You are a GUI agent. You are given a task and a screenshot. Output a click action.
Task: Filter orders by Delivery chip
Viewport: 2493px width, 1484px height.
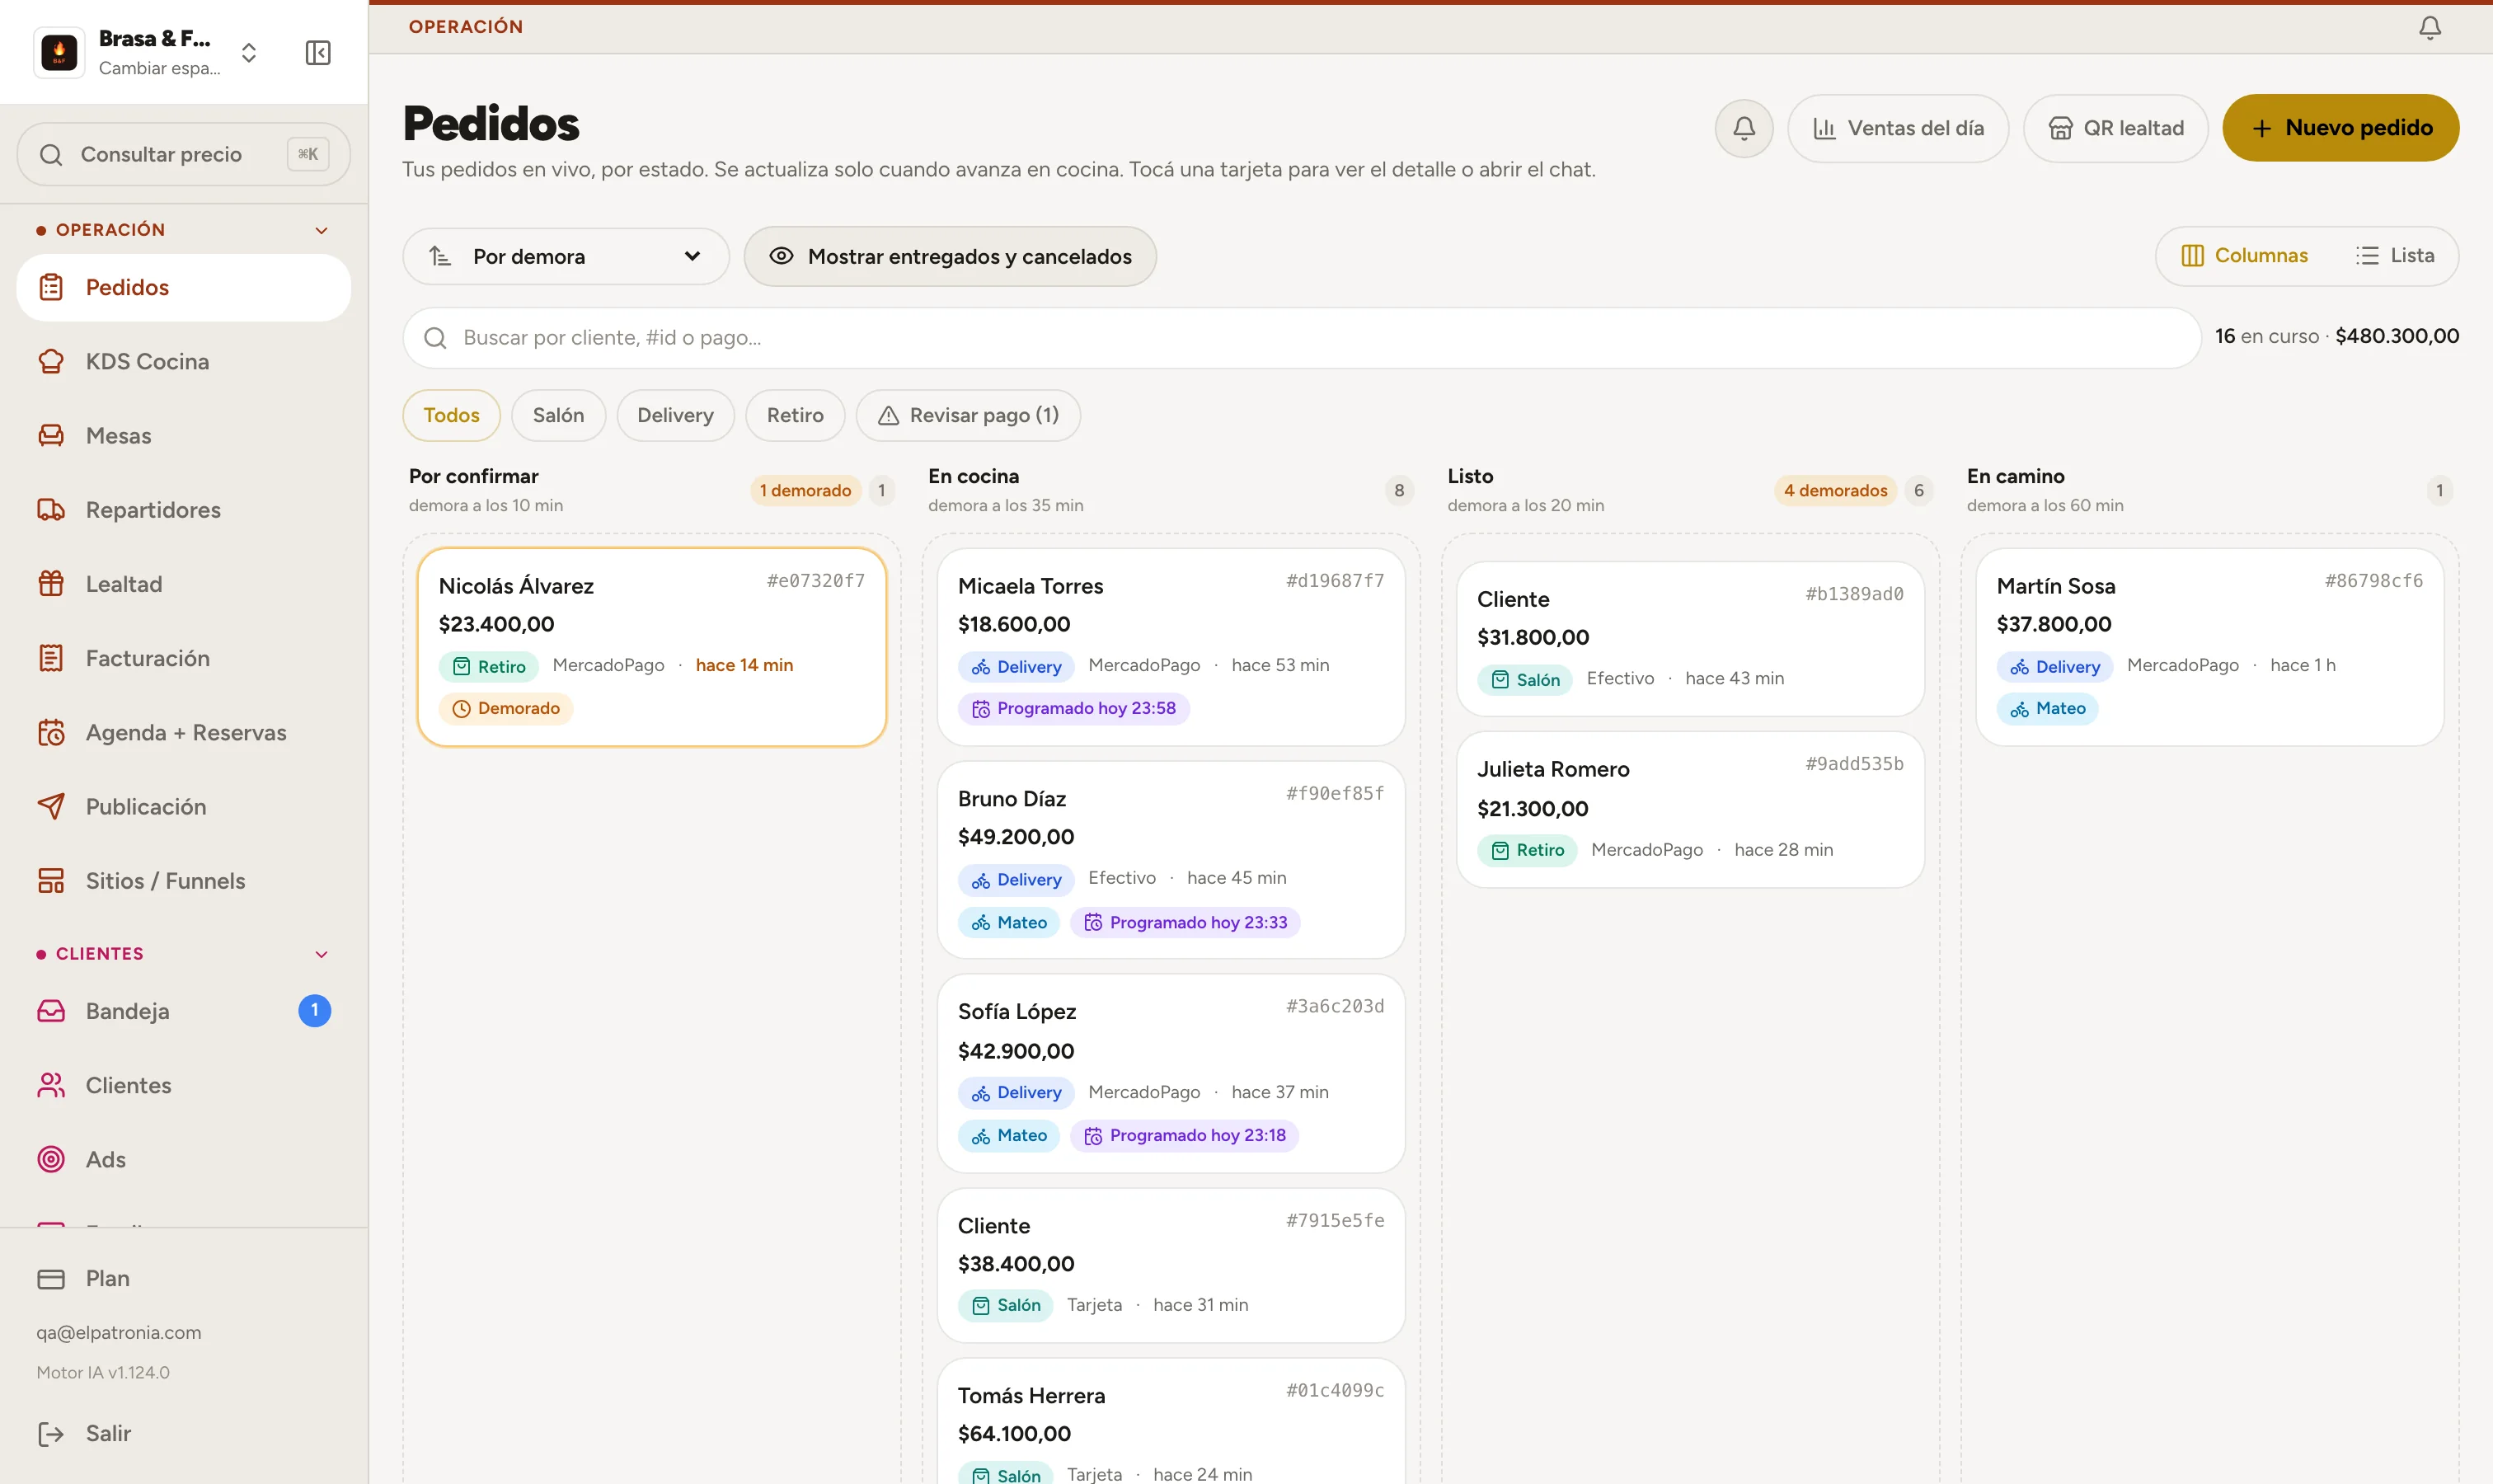tap(675, 415)
